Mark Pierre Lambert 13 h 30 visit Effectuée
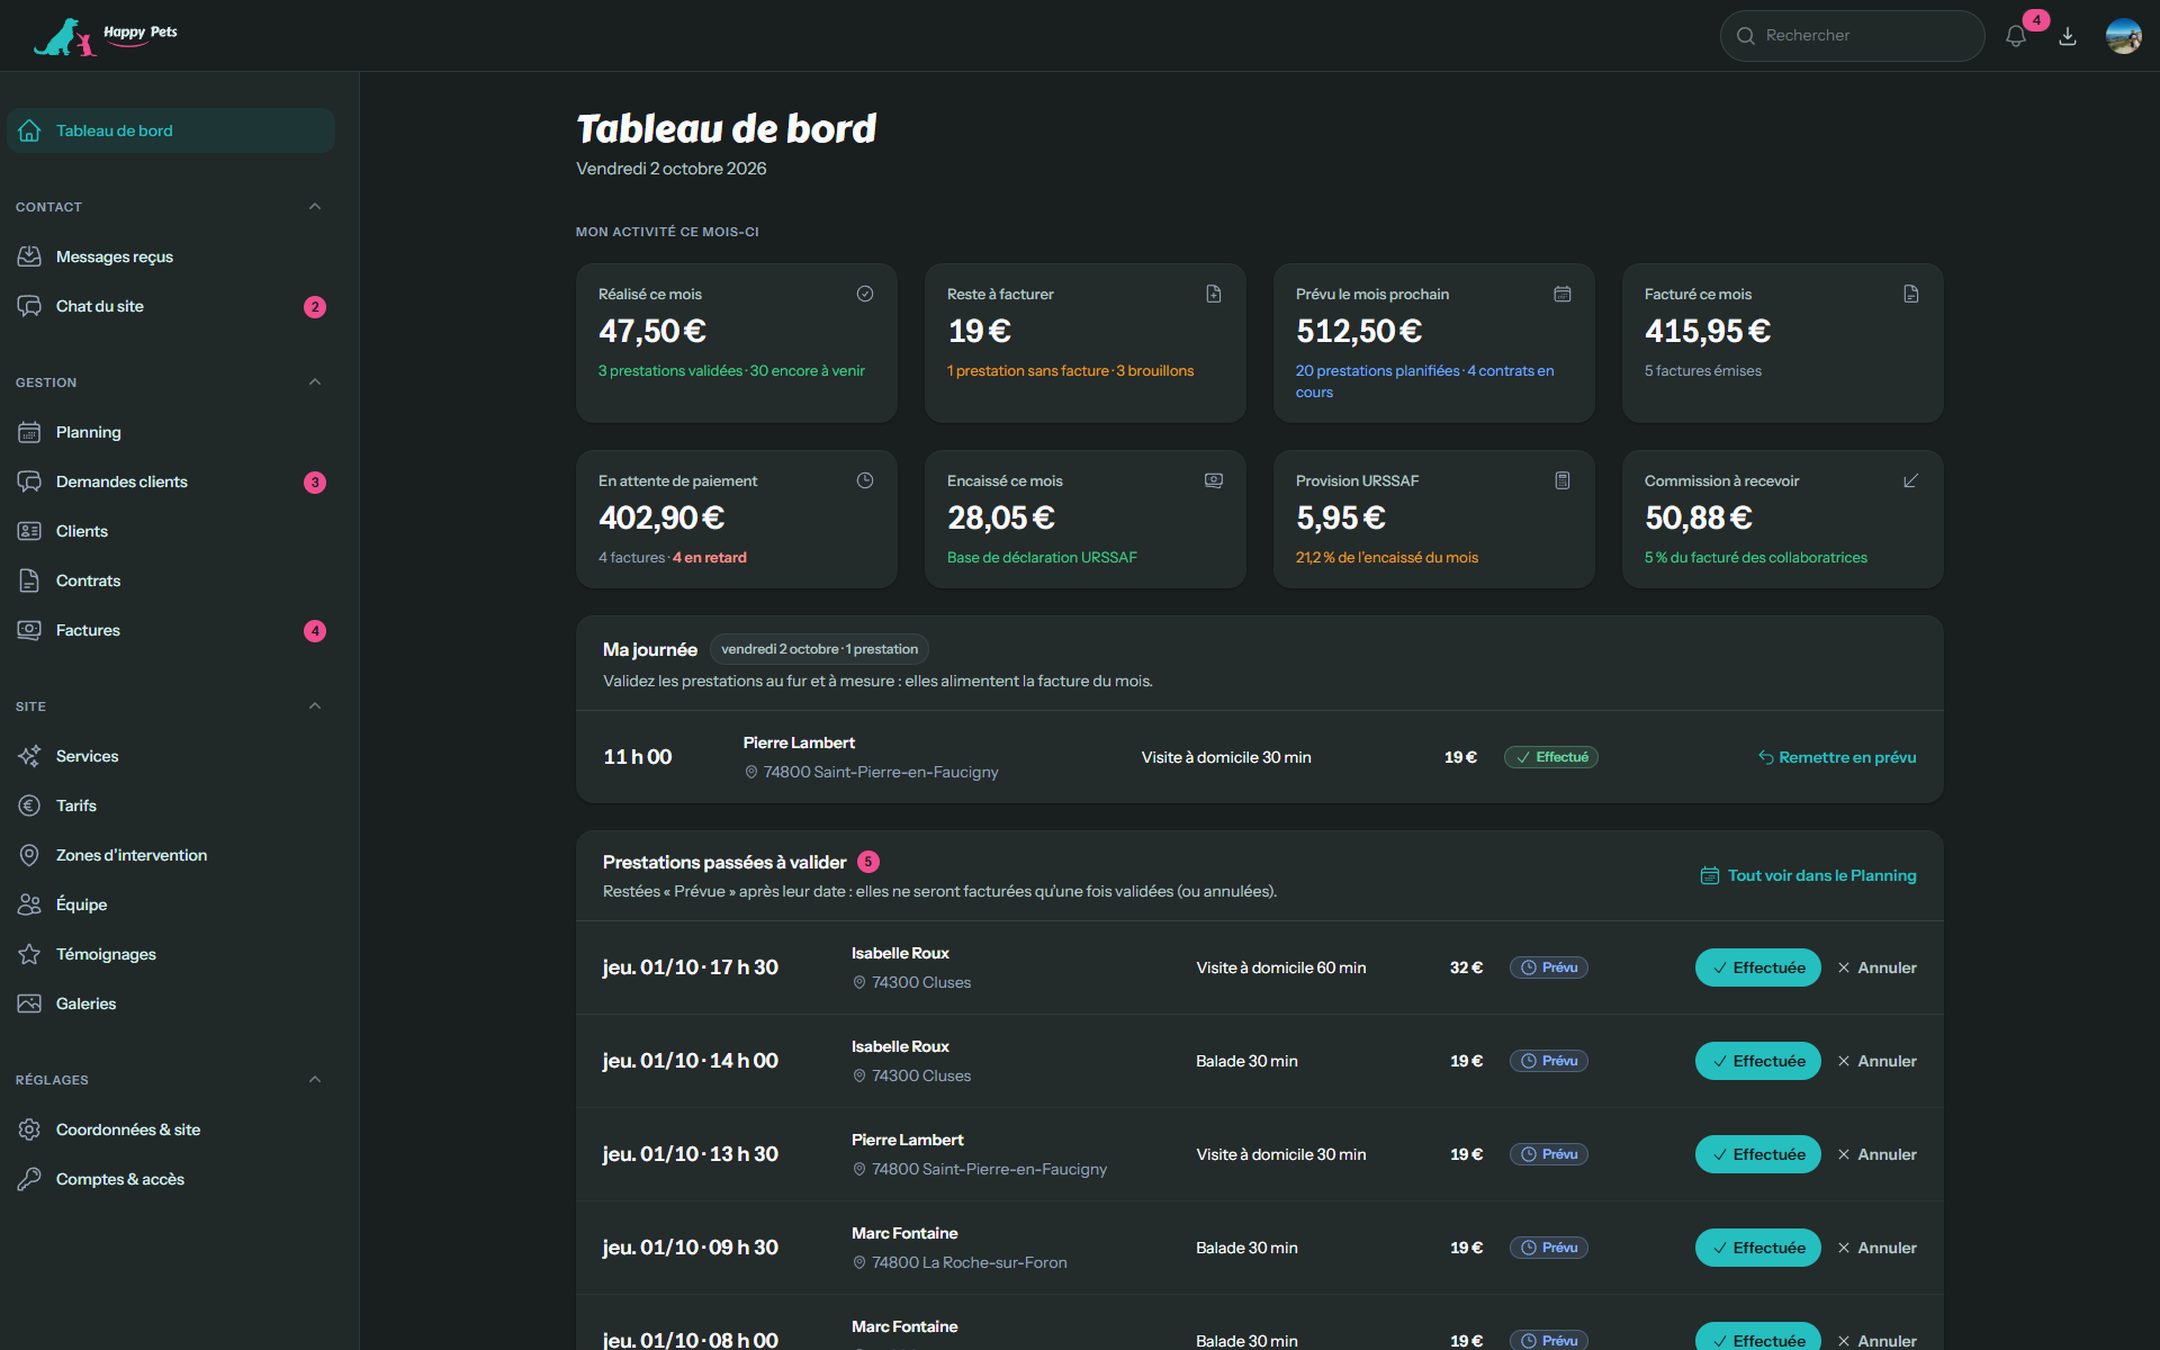The height and width of the screenshot is (1350, 2160). tap(1758, 1154)
